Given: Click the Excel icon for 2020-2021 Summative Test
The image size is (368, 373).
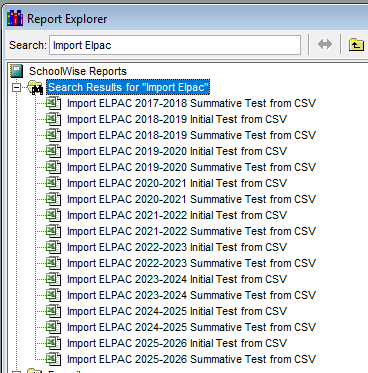Looking at the screenshot, I should (x=53, y=199).
